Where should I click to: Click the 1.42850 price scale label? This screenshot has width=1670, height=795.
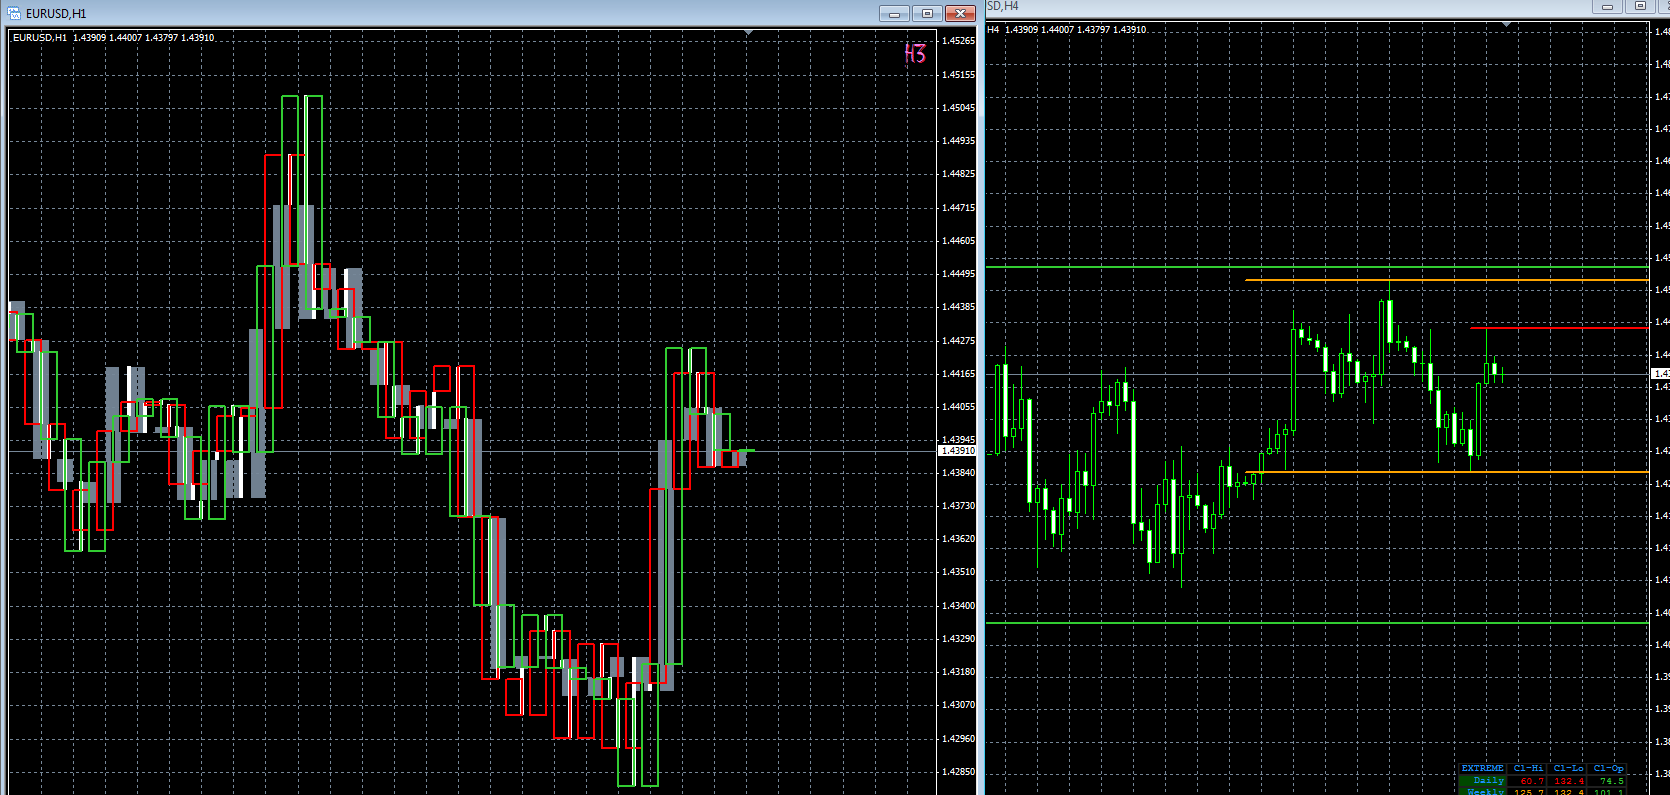click(958, 772)
